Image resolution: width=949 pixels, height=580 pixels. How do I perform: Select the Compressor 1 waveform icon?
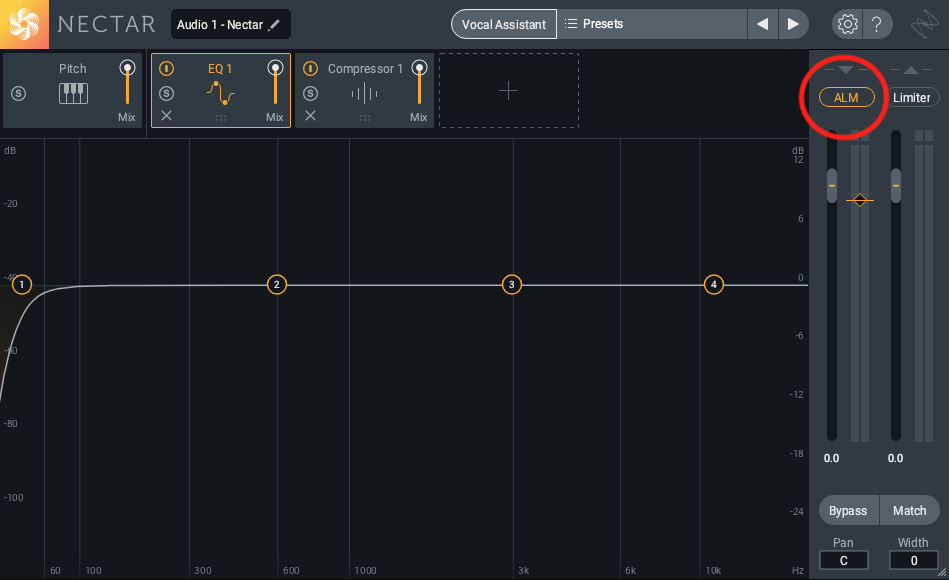tap(364, 93)
